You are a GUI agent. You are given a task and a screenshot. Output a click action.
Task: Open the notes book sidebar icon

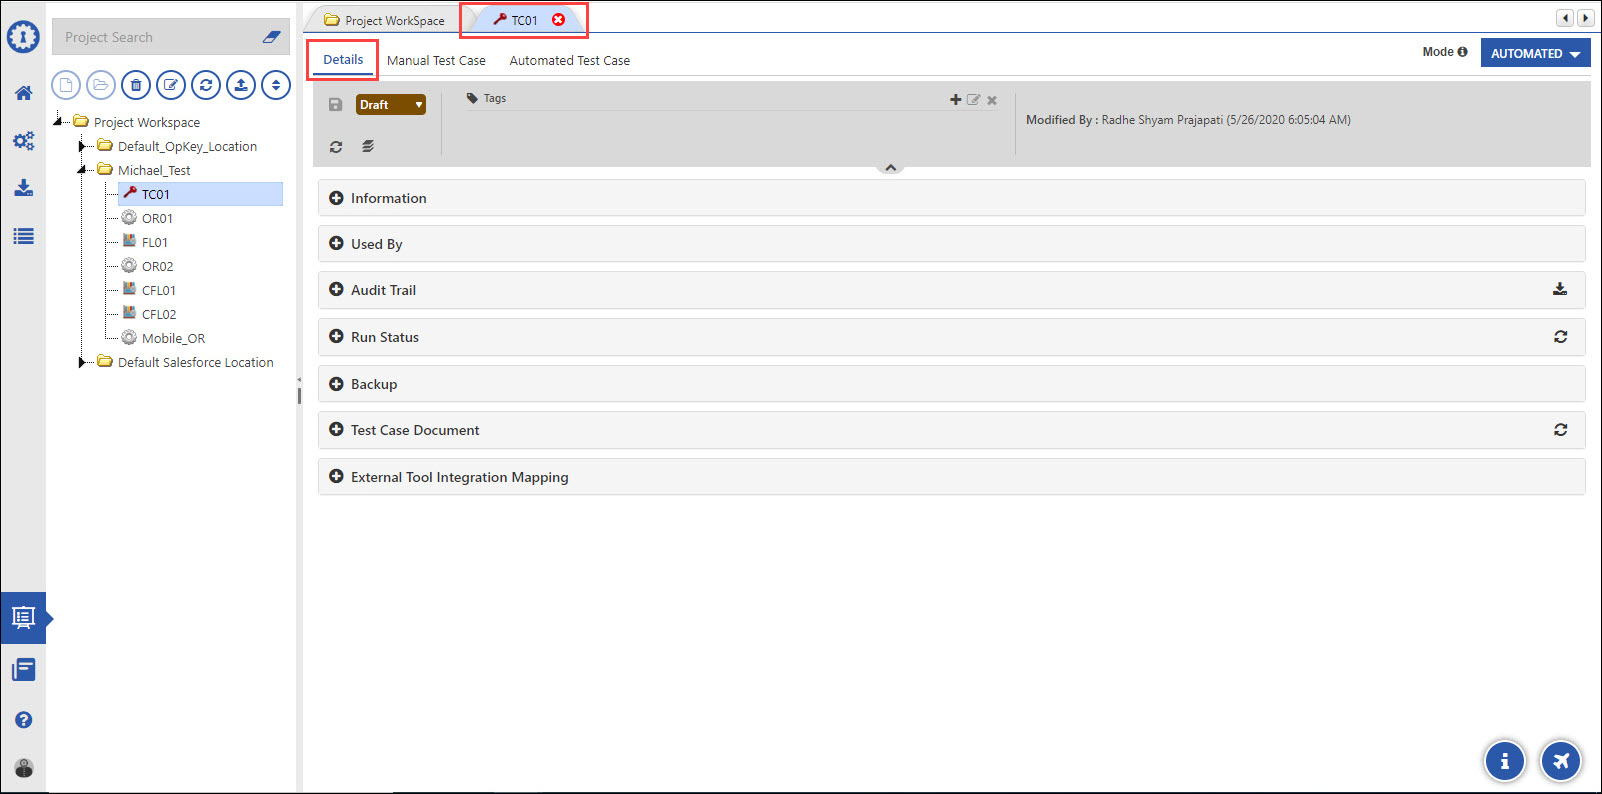coord(23,670)
